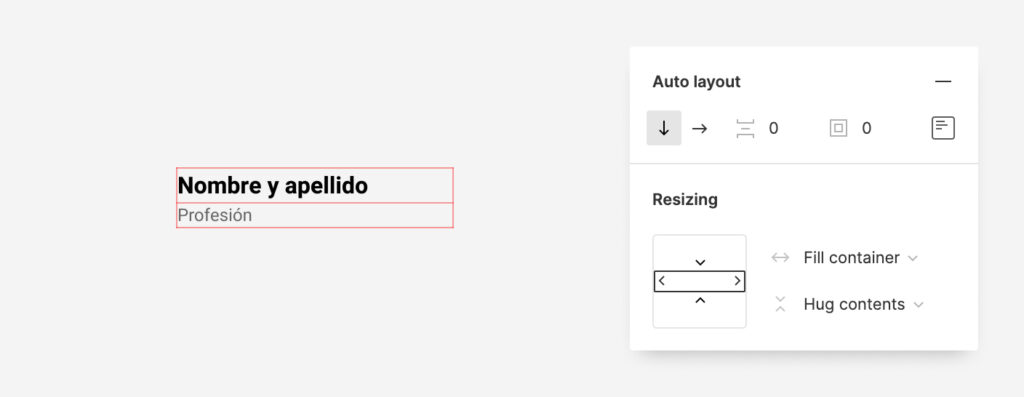Open the alignment options icon
This screenshot has height=397, width=1024.
point(942,128)
